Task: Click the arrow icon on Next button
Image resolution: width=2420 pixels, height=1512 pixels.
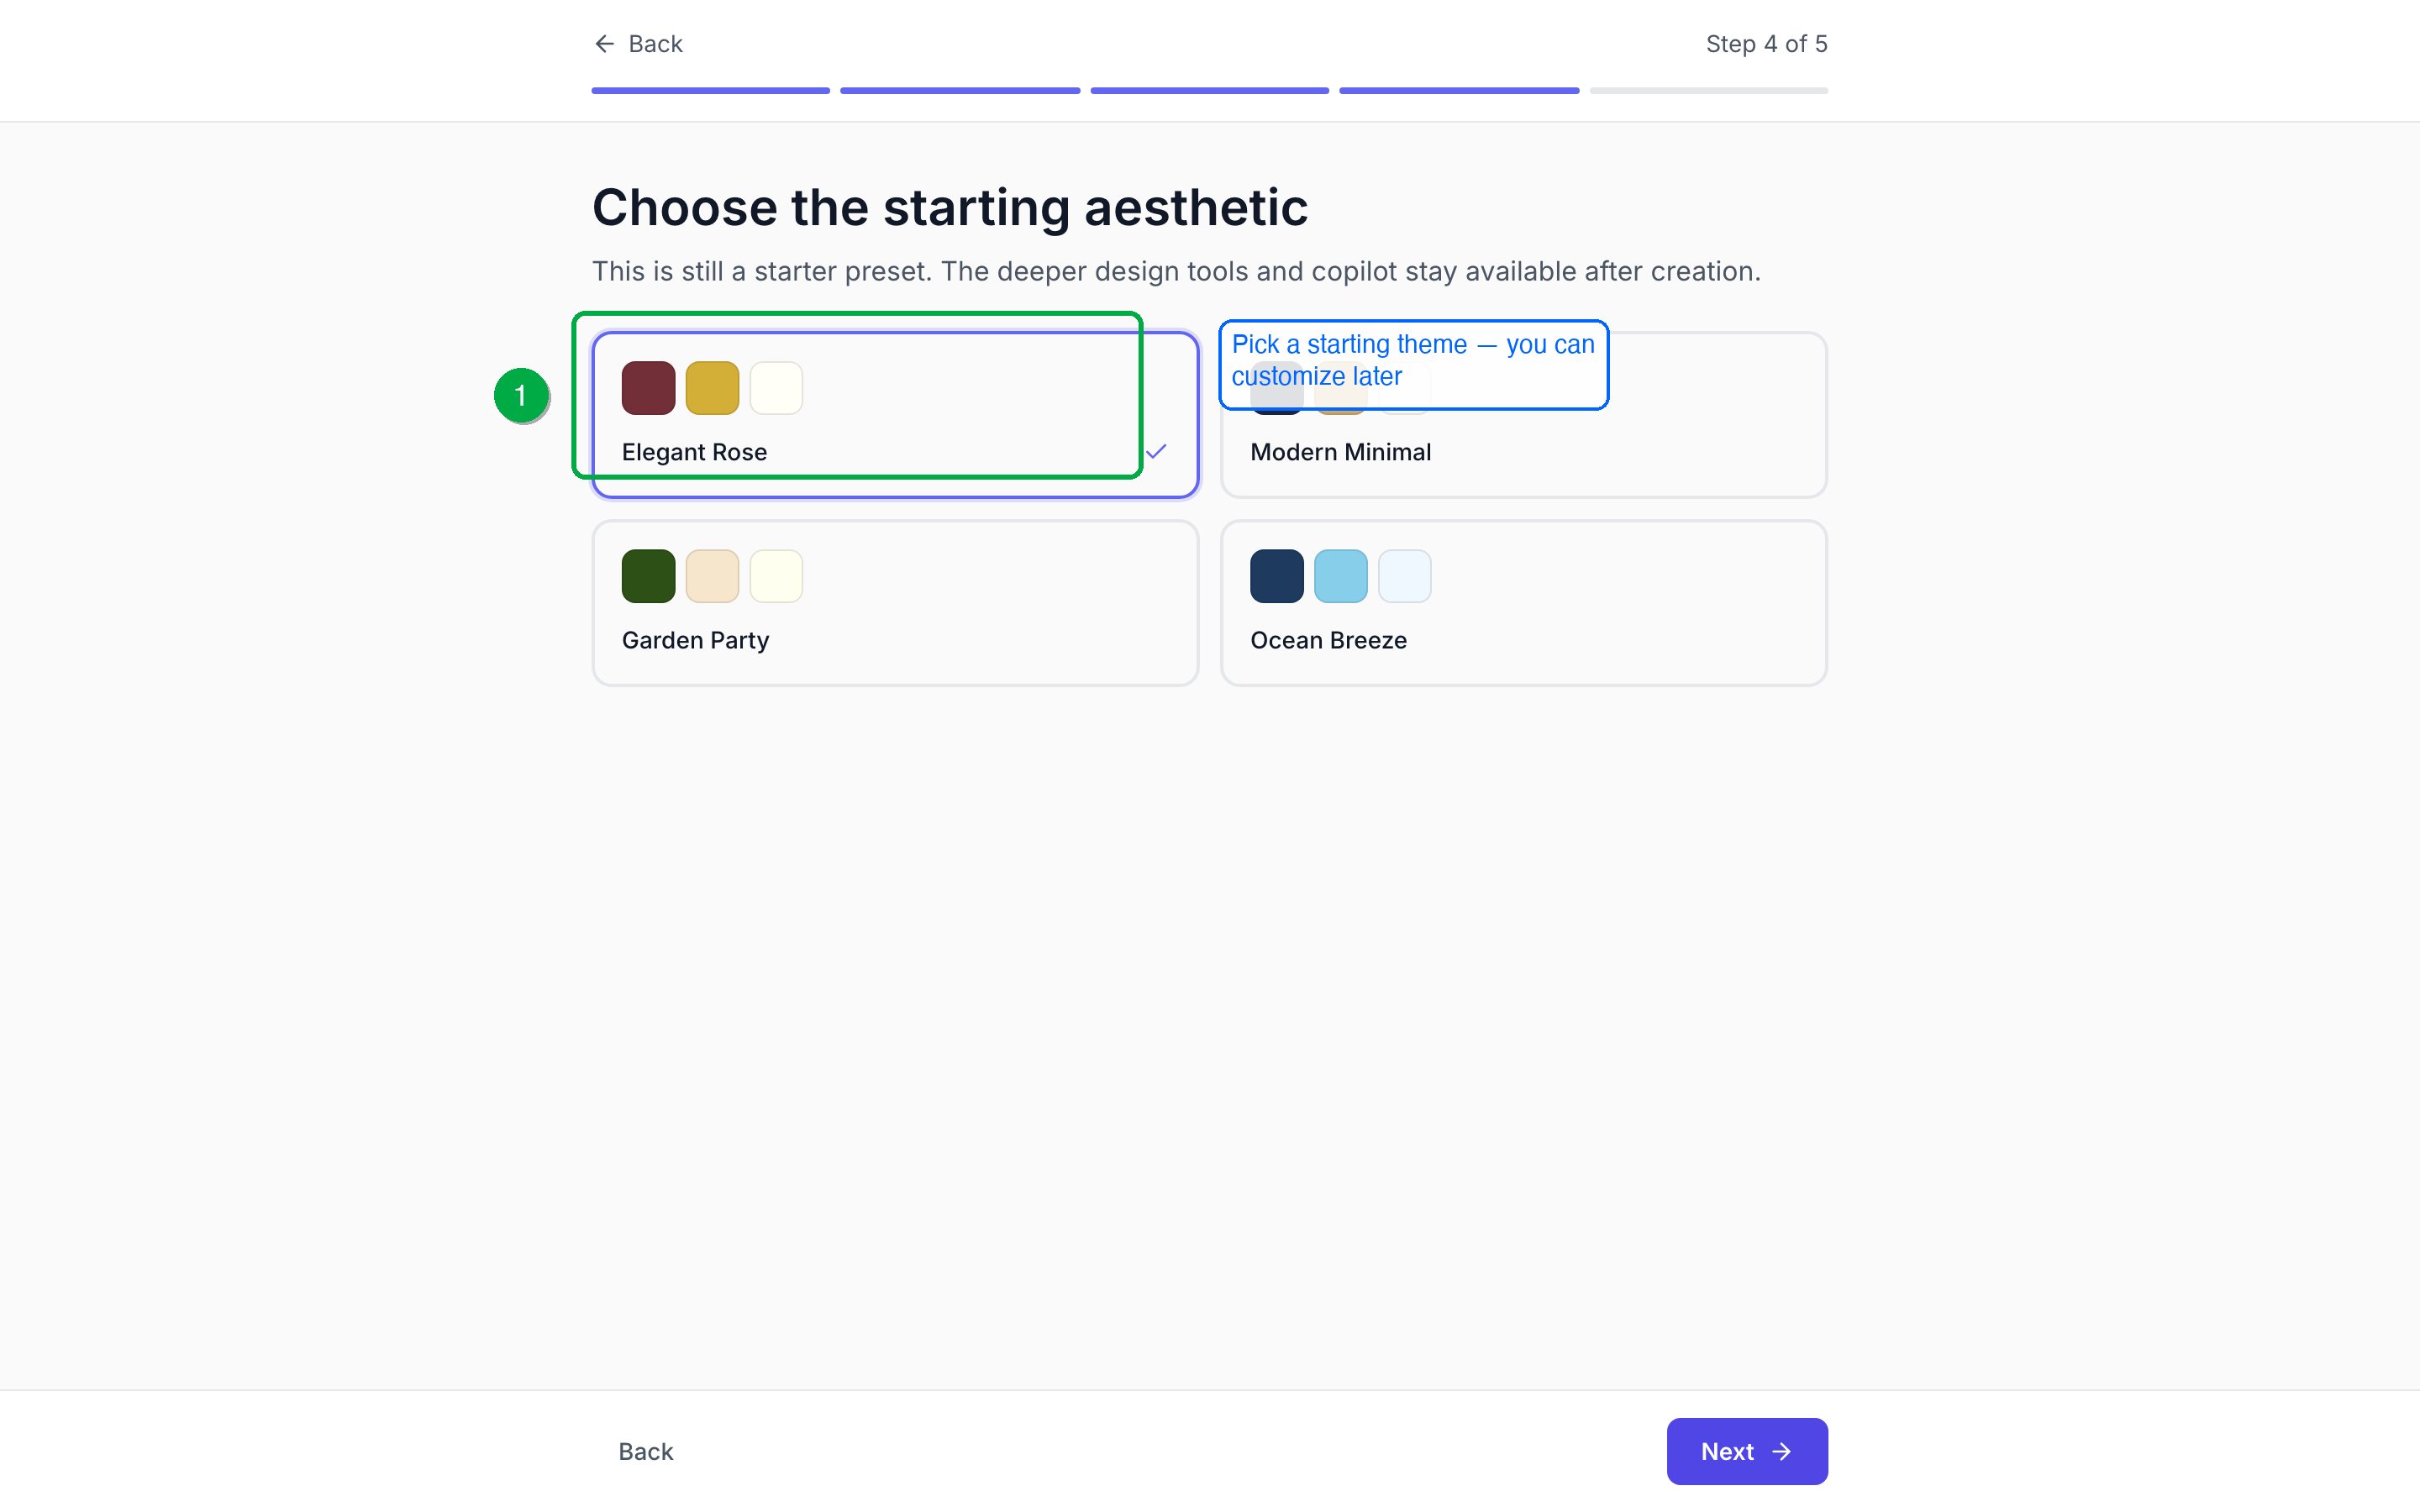Action: 1781,1451
